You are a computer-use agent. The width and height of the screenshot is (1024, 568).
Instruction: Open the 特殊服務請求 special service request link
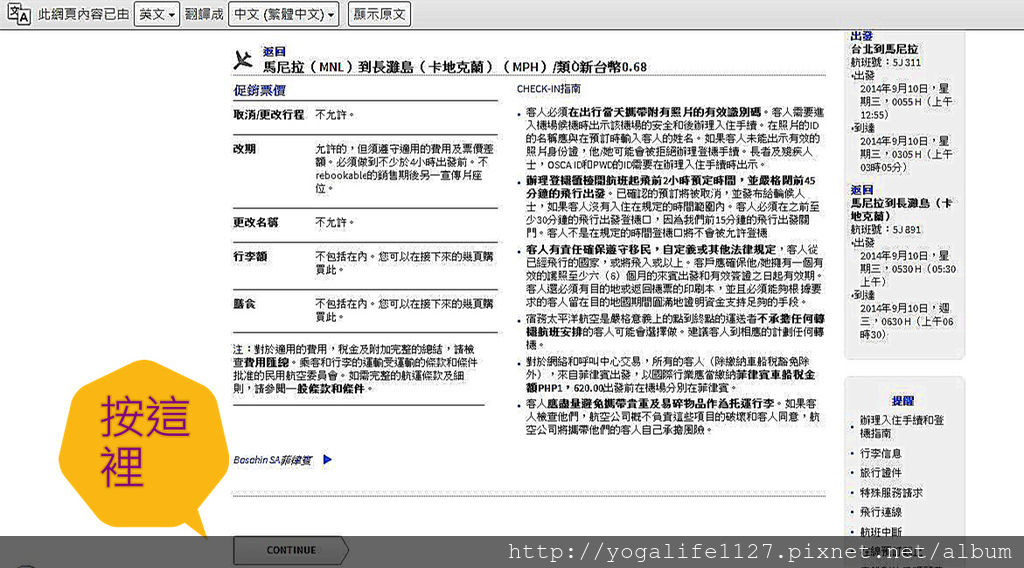(x=891, y=492)
